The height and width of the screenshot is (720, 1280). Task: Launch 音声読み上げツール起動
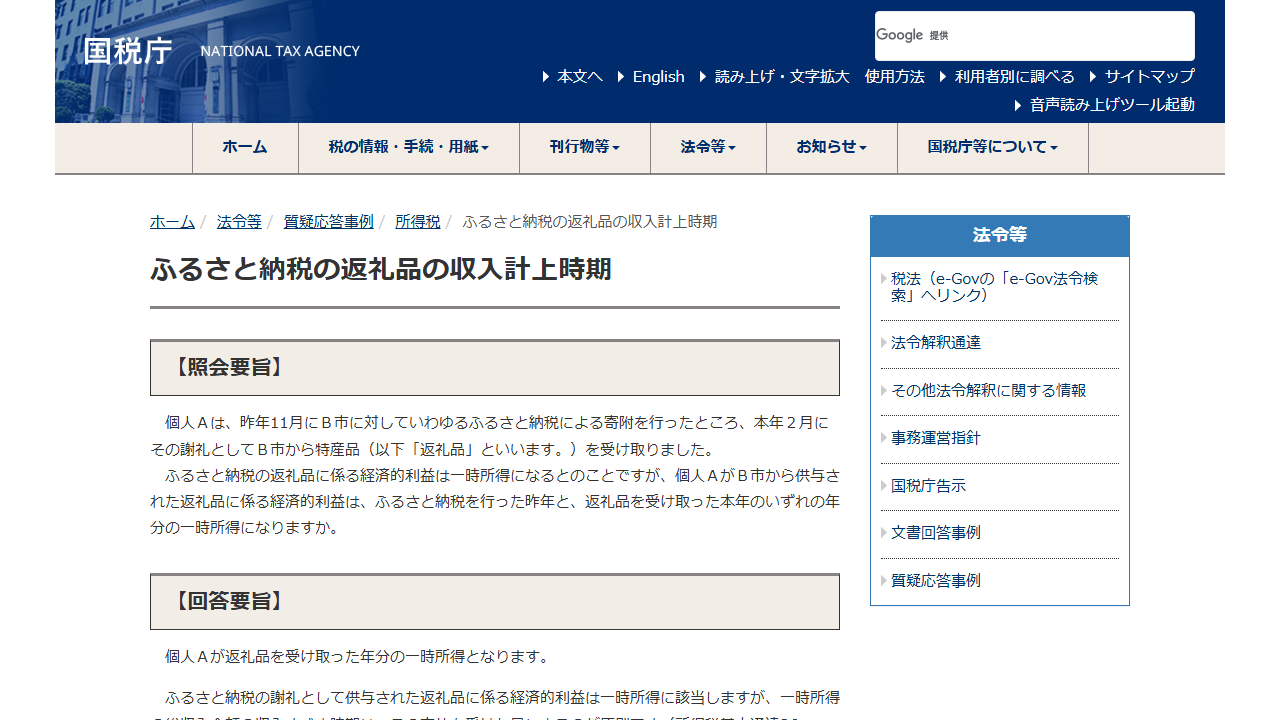tap(1112, 104)
